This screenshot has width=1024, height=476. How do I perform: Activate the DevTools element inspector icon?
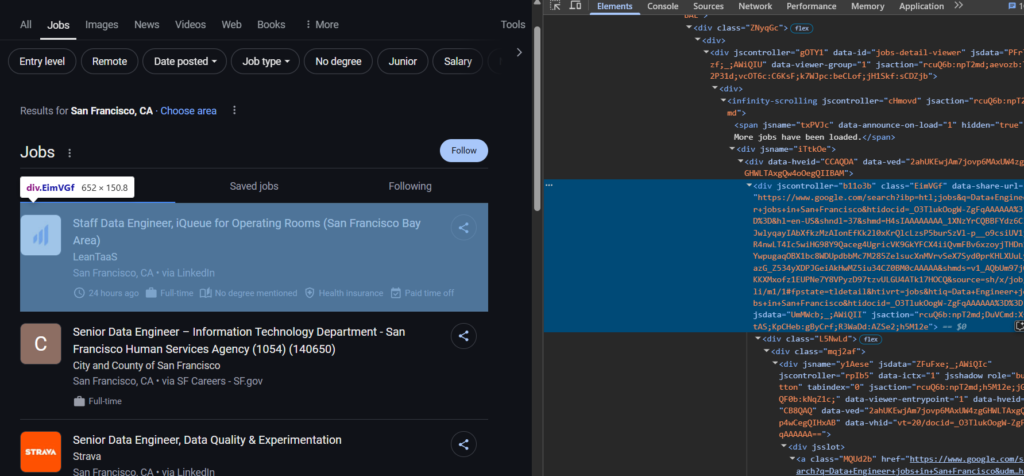coord(553,7)
